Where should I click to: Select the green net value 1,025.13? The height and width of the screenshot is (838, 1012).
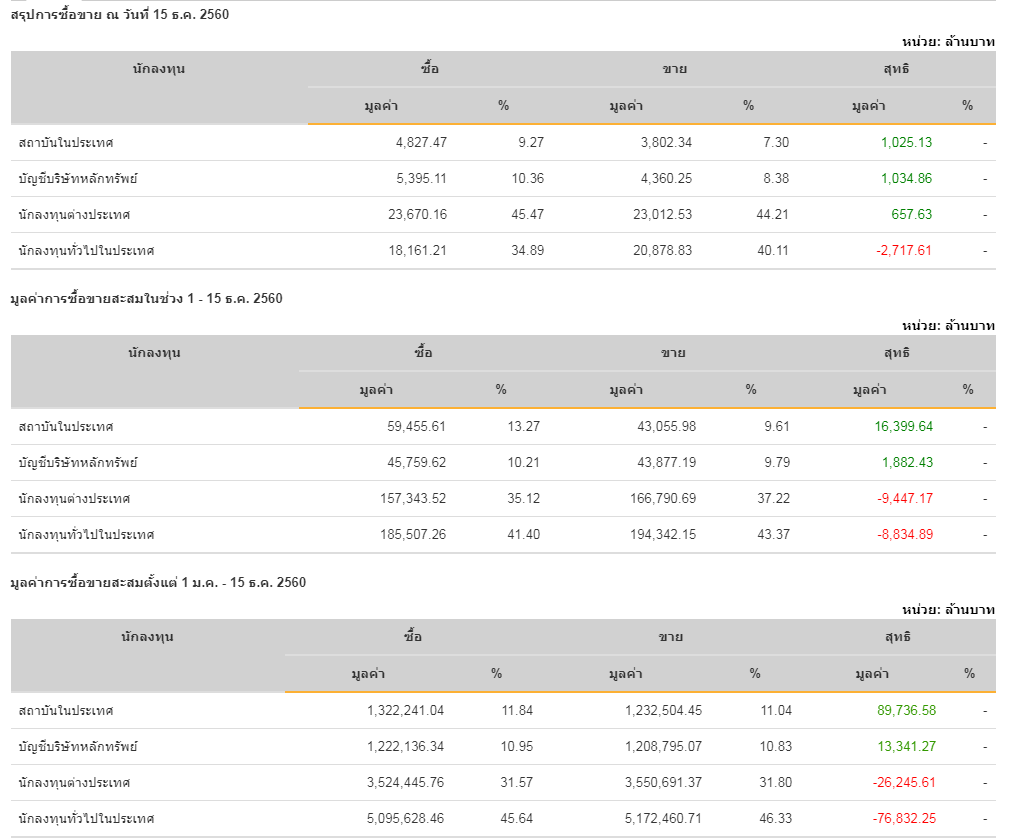[x=906, y=142]
